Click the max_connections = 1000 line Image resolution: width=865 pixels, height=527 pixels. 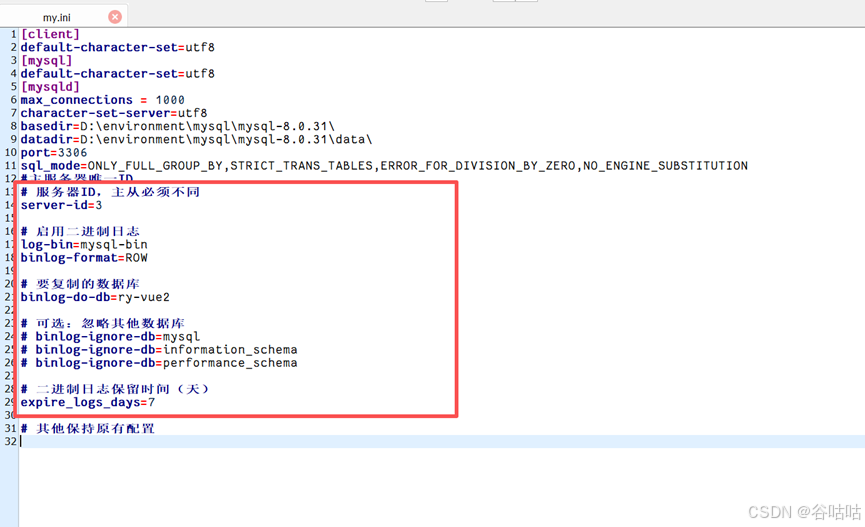[x=103, y=100]
